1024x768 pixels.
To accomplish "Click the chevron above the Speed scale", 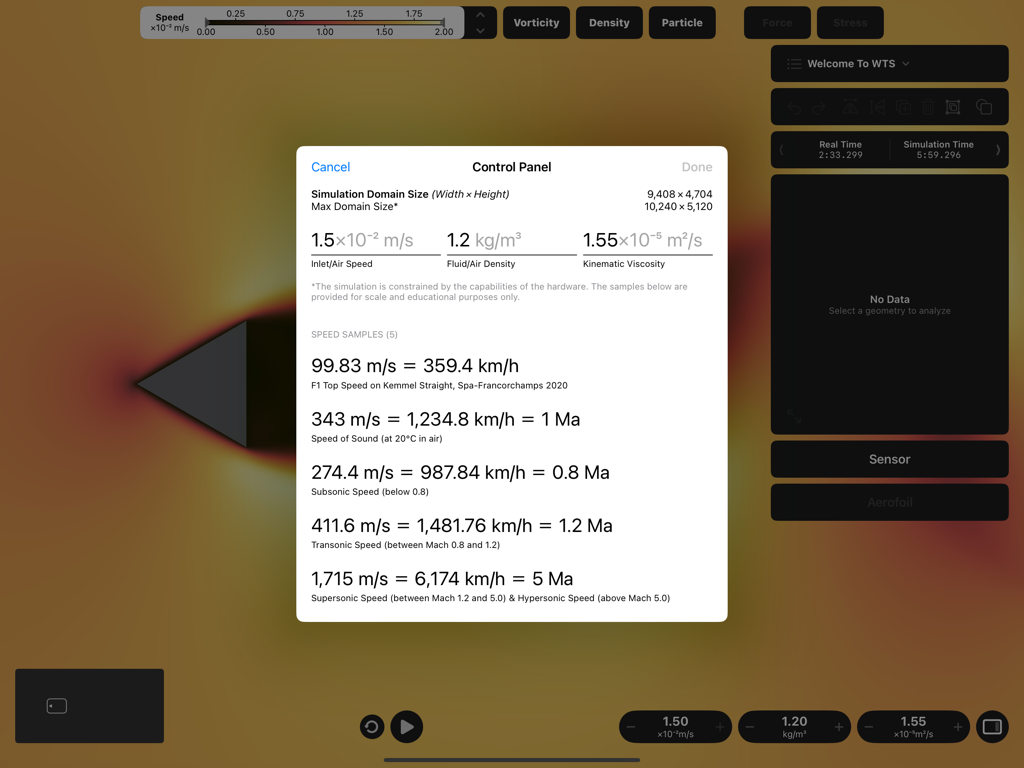I will (x=480, y=14).
